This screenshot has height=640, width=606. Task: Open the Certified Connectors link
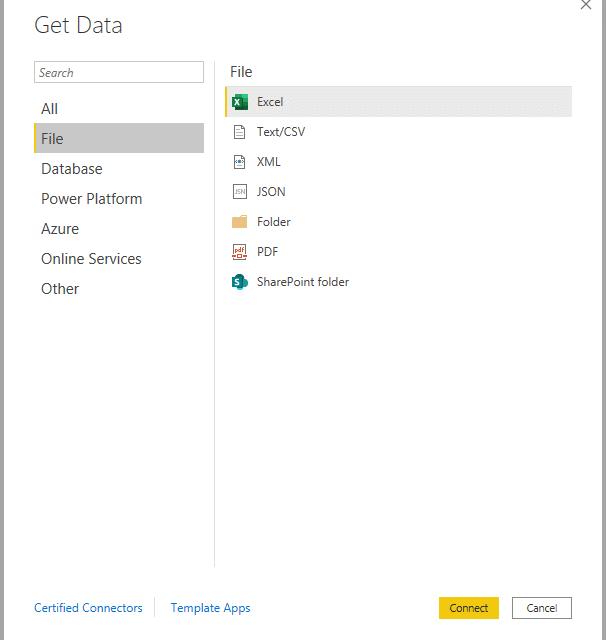88,608
